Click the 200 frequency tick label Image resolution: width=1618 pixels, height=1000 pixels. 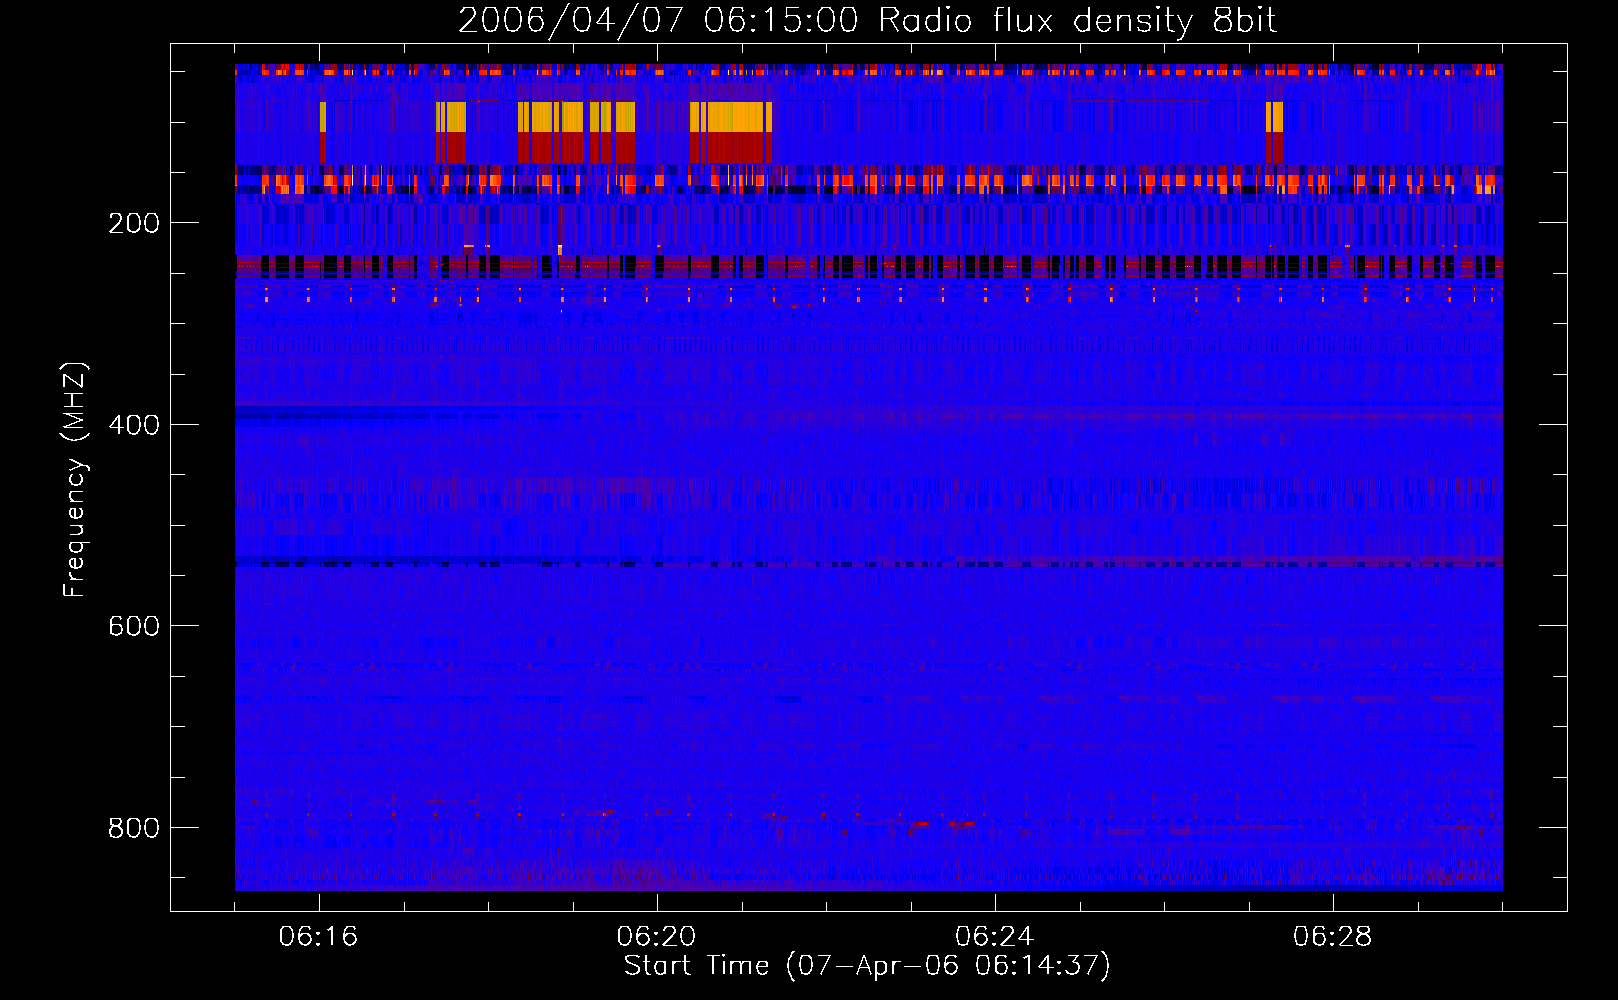click(134, 223)
